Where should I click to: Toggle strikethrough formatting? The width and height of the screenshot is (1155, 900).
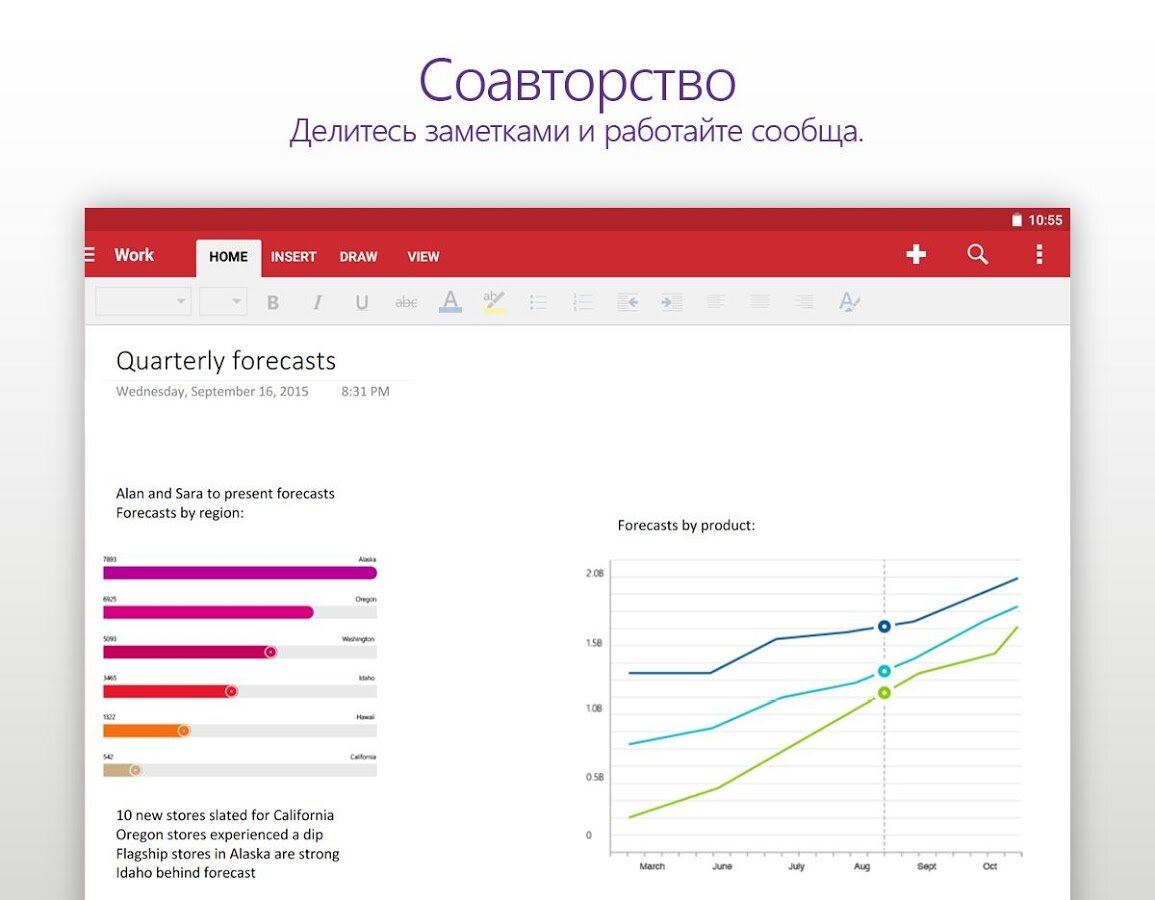tap(406, 302)
